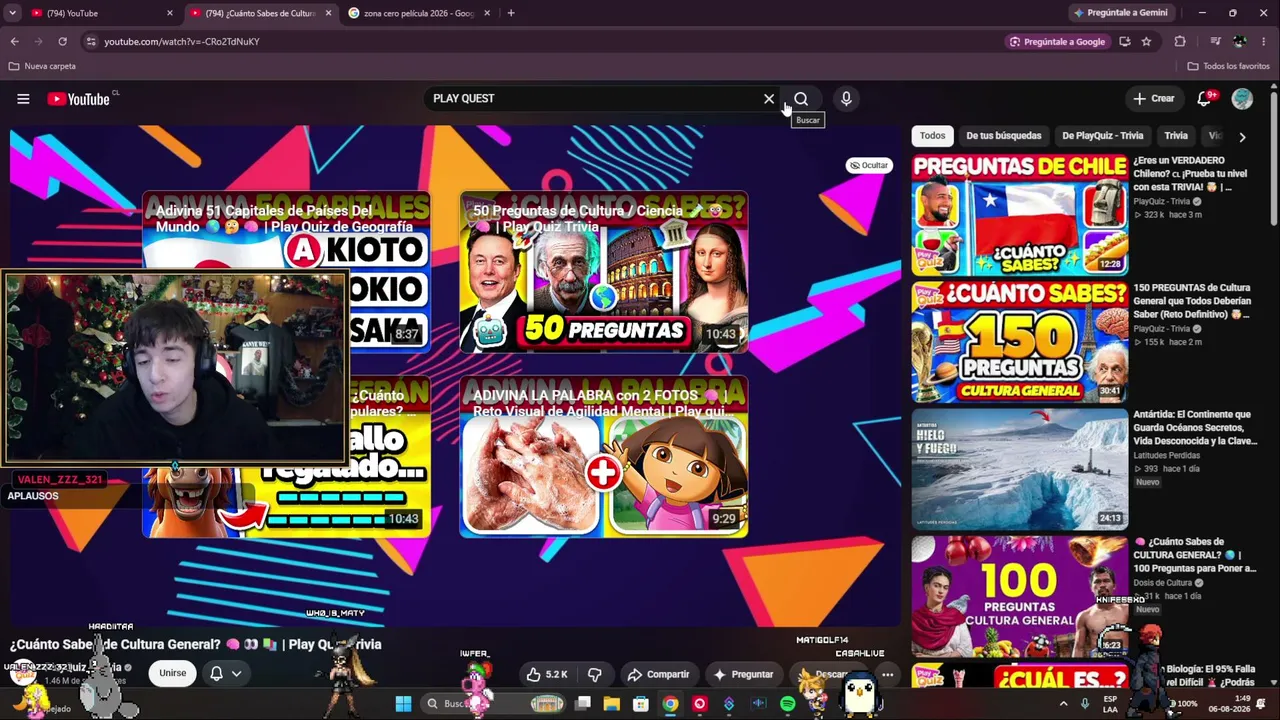Show hidden system tray icons
The width and height of the screenshot is (1280, 720).
tap(1063, 704)
